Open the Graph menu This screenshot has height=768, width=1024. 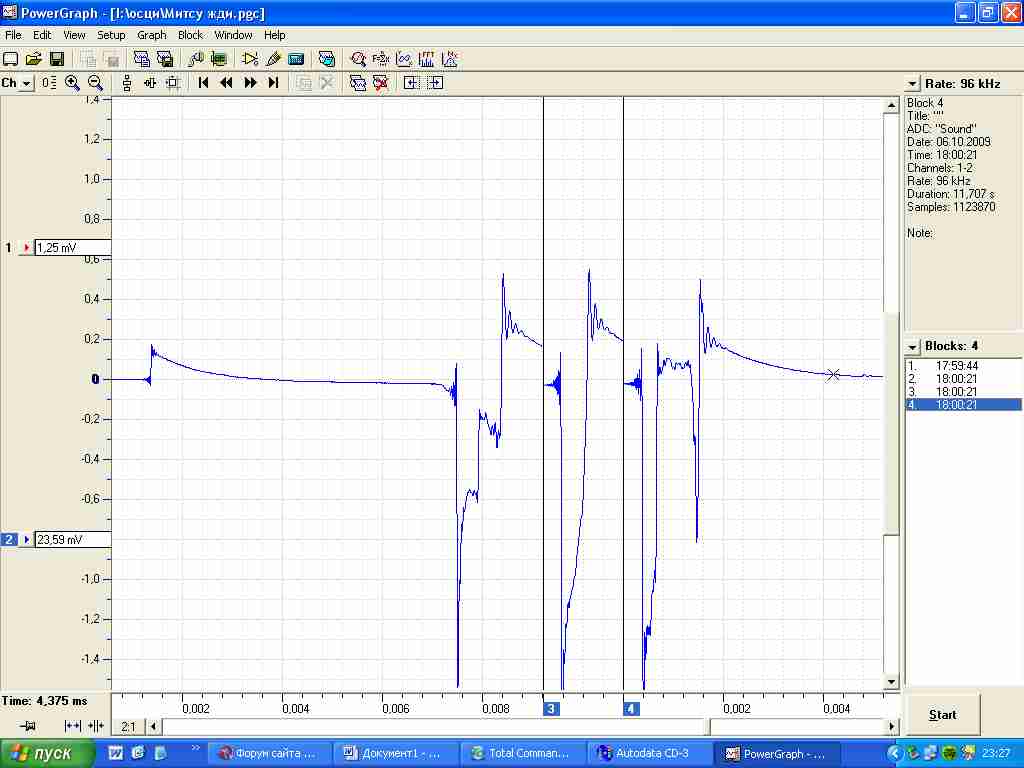(x=152, y=35)
